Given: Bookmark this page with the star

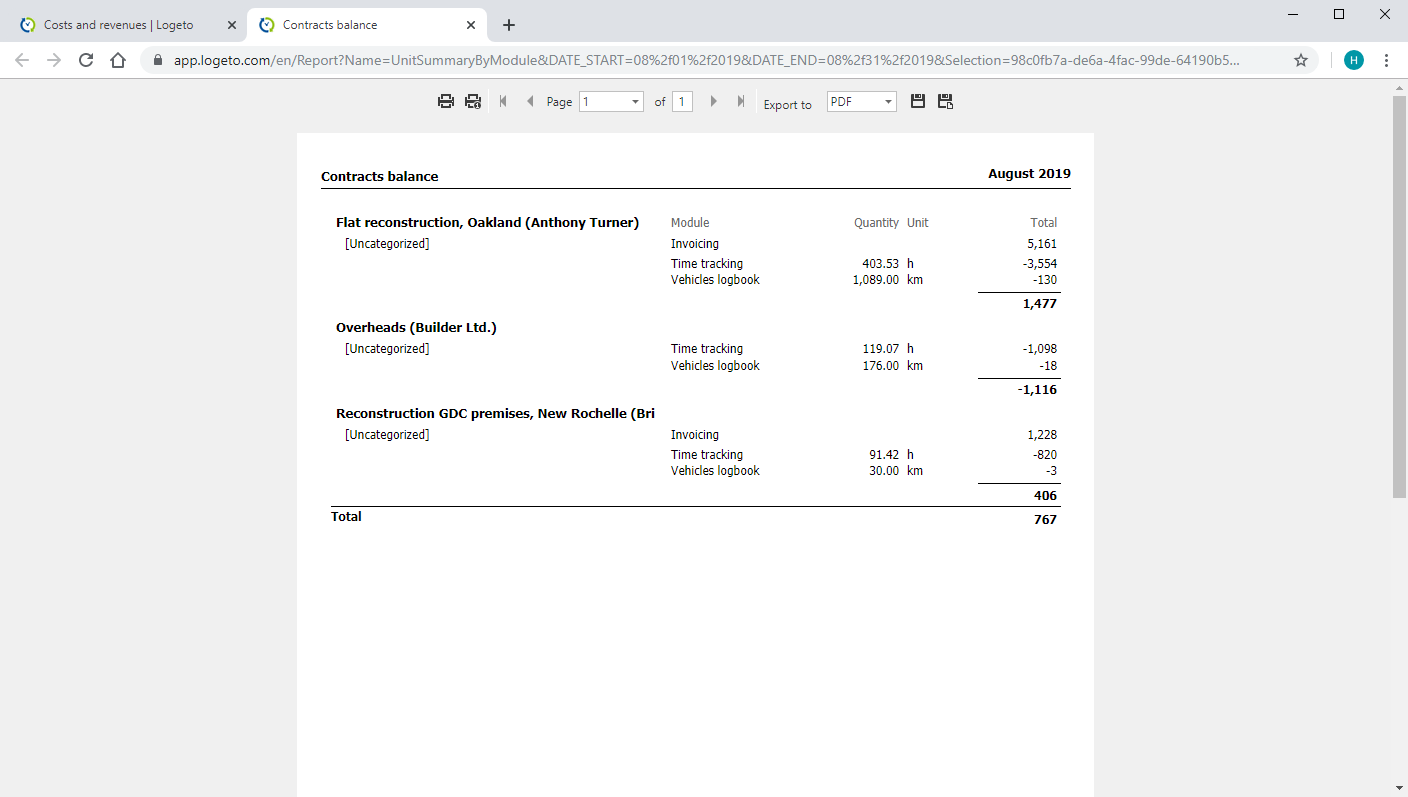Looking at the screenshot, I should 1301,60.
